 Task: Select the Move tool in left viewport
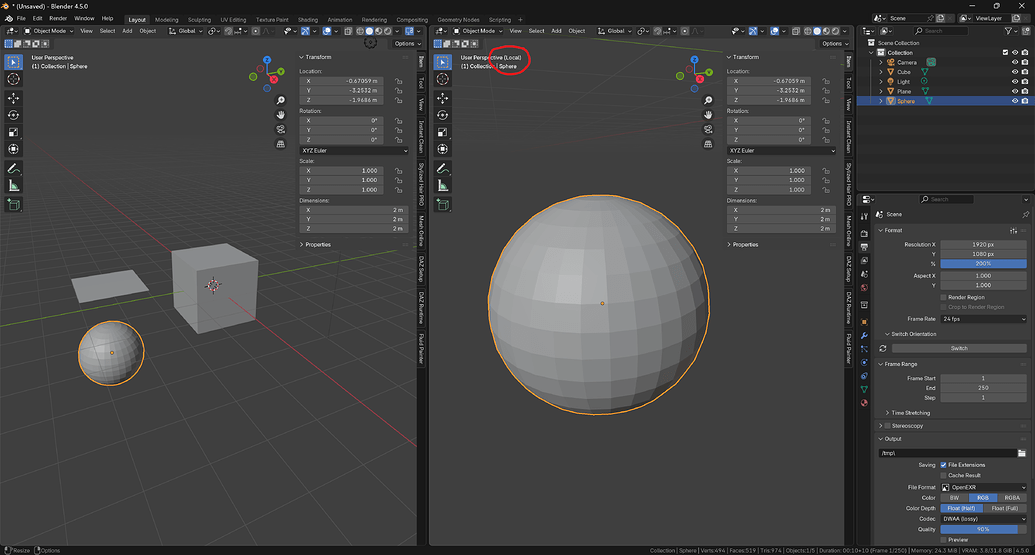[13, 98]
